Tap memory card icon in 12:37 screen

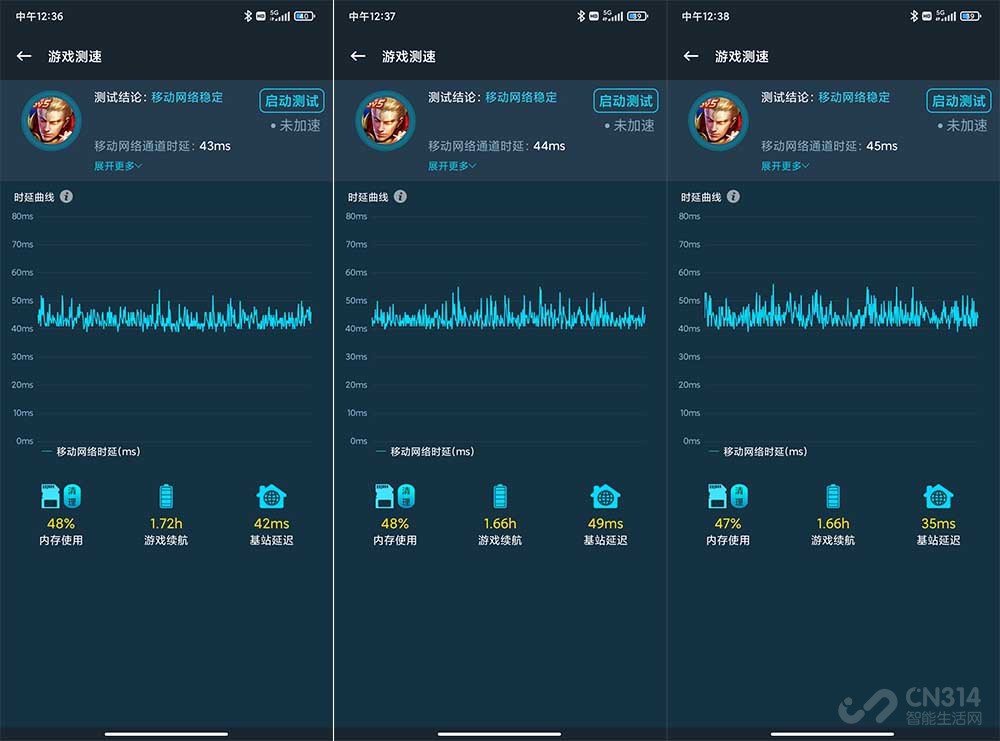click(385, 496)
